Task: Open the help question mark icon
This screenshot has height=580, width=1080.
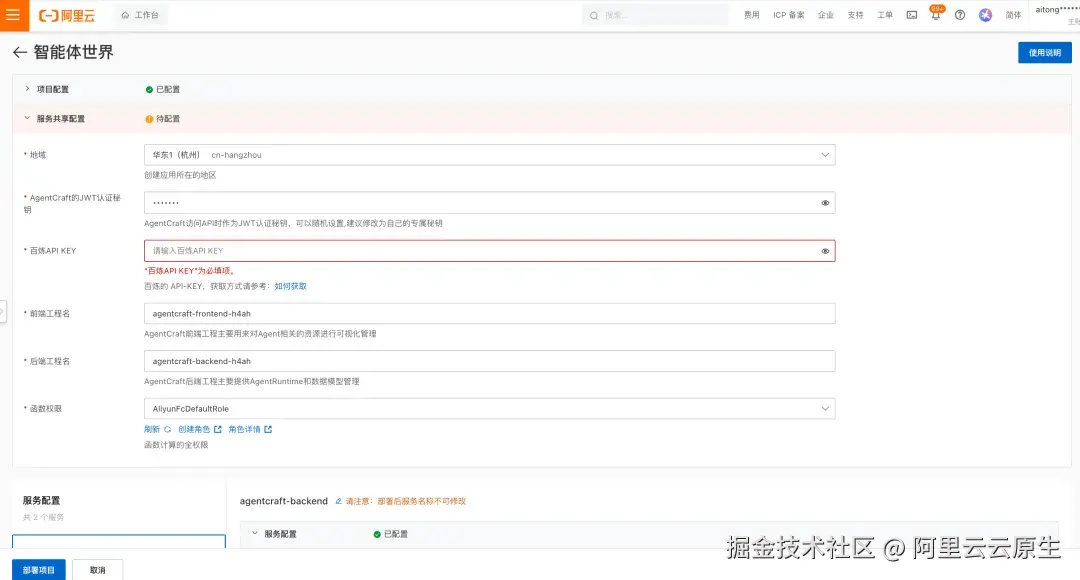Action: 959,15
